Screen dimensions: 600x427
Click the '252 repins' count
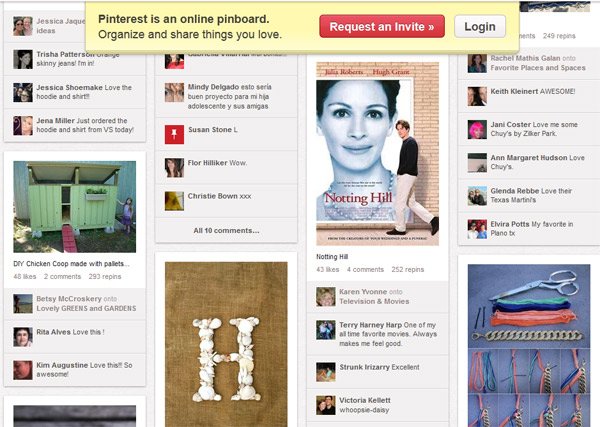408,269
